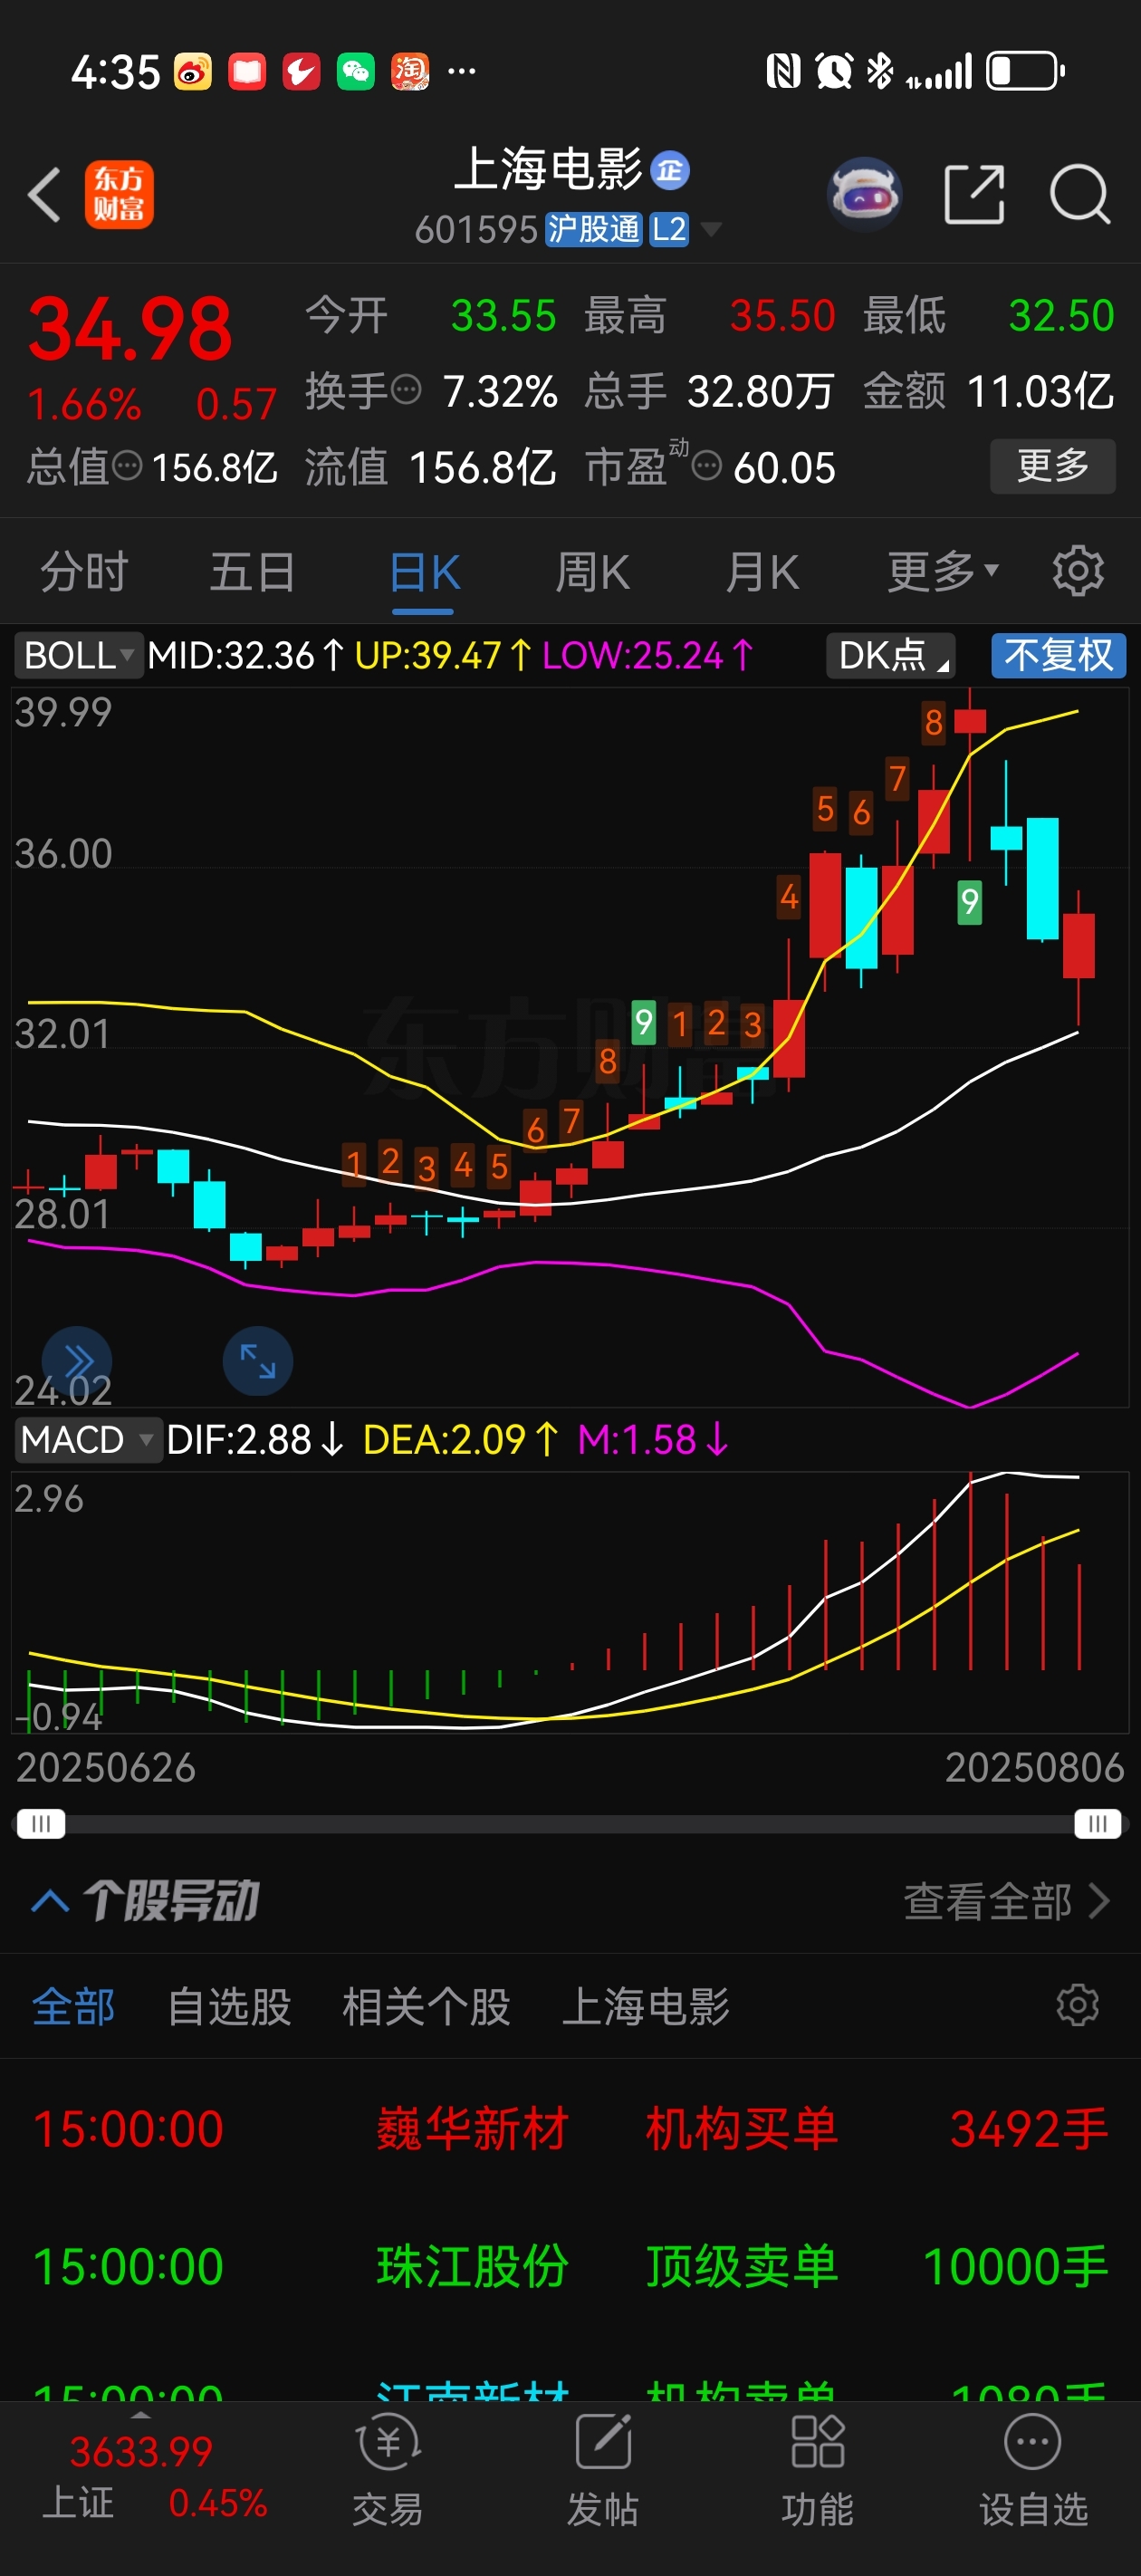Screen dimensions: 1141x2576
Task: Tap the WeChat status bar notification icon
Action: 355,71
